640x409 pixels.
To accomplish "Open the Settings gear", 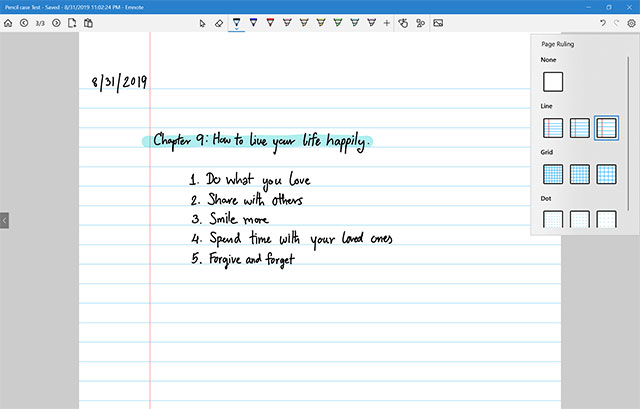I will tap(630, 22).
